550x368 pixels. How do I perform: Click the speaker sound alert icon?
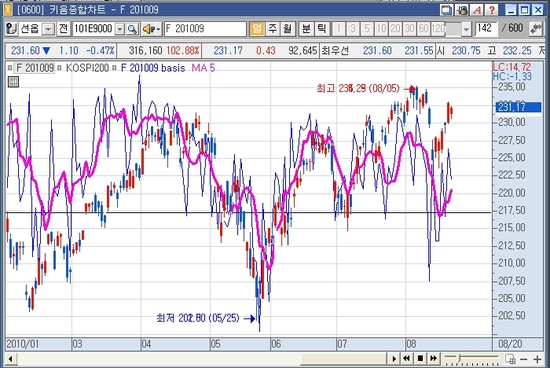(x=151, y=29)
